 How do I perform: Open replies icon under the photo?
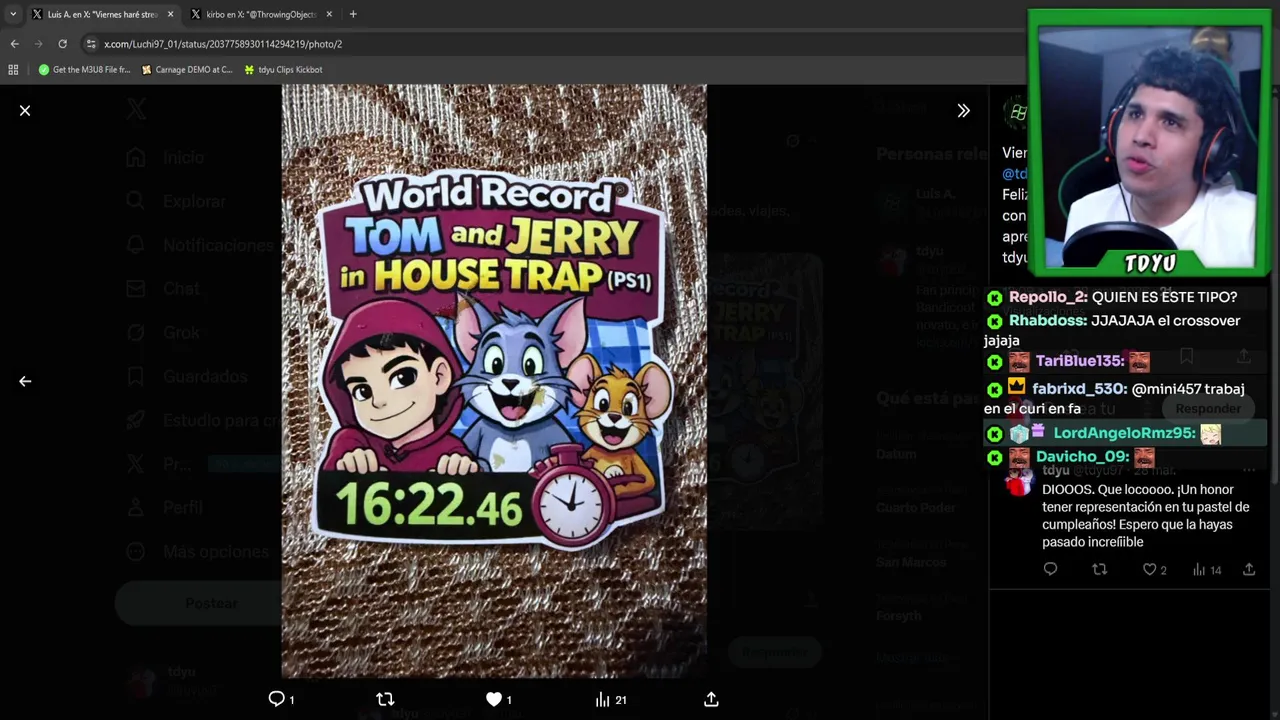(277, 699)
